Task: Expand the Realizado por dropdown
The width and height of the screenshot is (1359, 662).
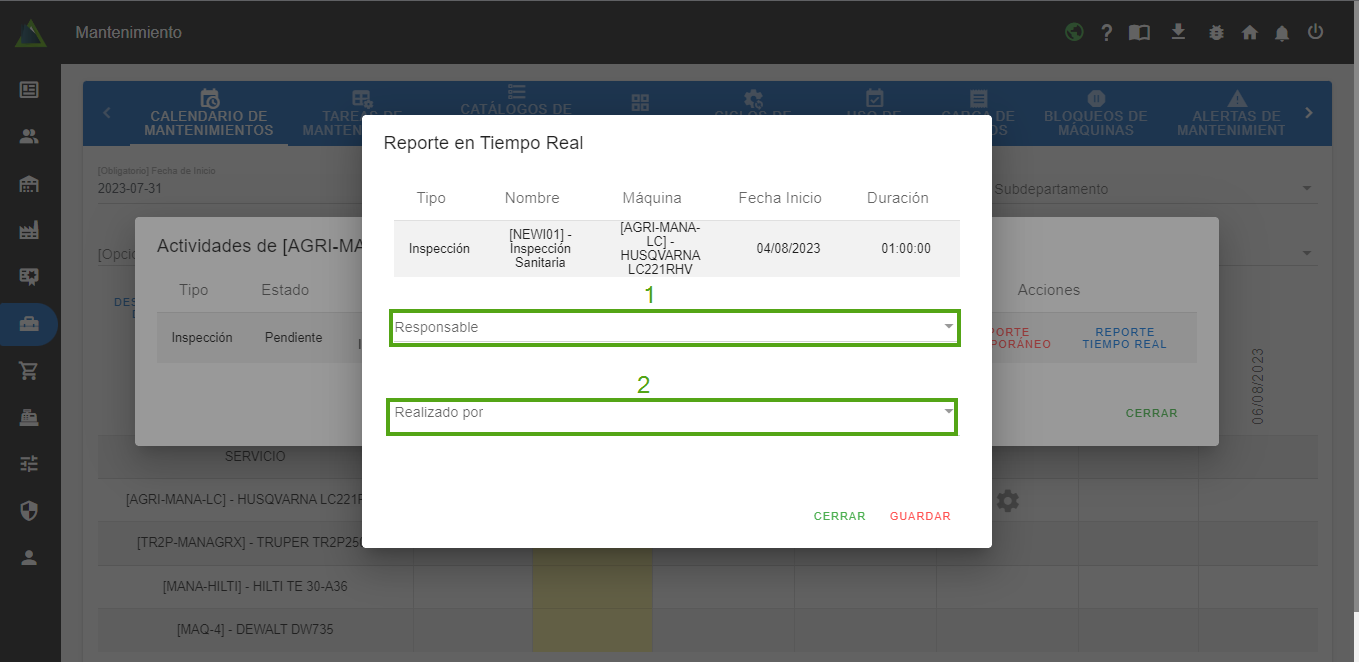Action: (672, 413)
